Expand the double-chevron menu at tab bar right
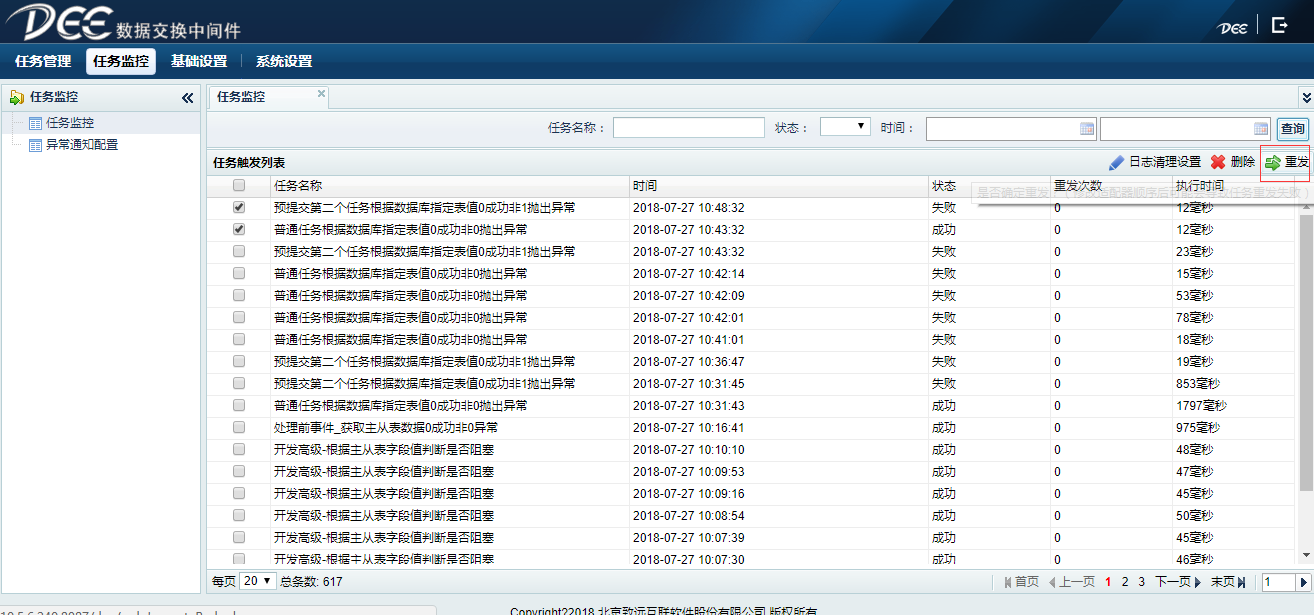 1306,97
